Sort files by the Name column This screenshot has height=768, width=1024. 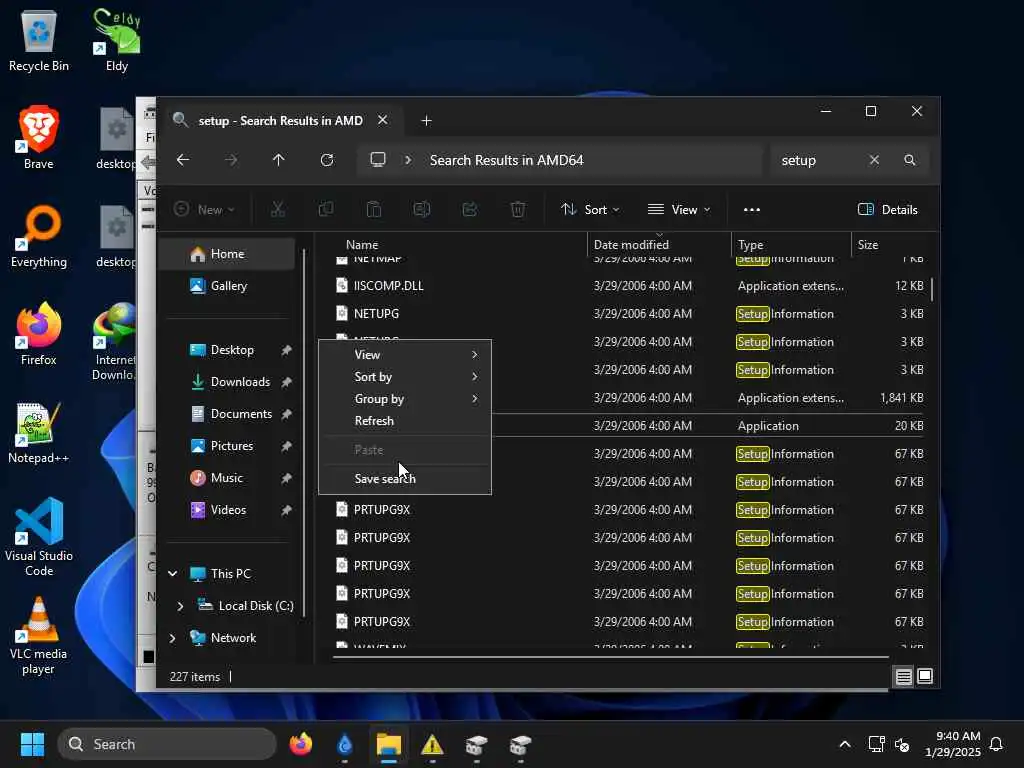[x=362, y=245]
